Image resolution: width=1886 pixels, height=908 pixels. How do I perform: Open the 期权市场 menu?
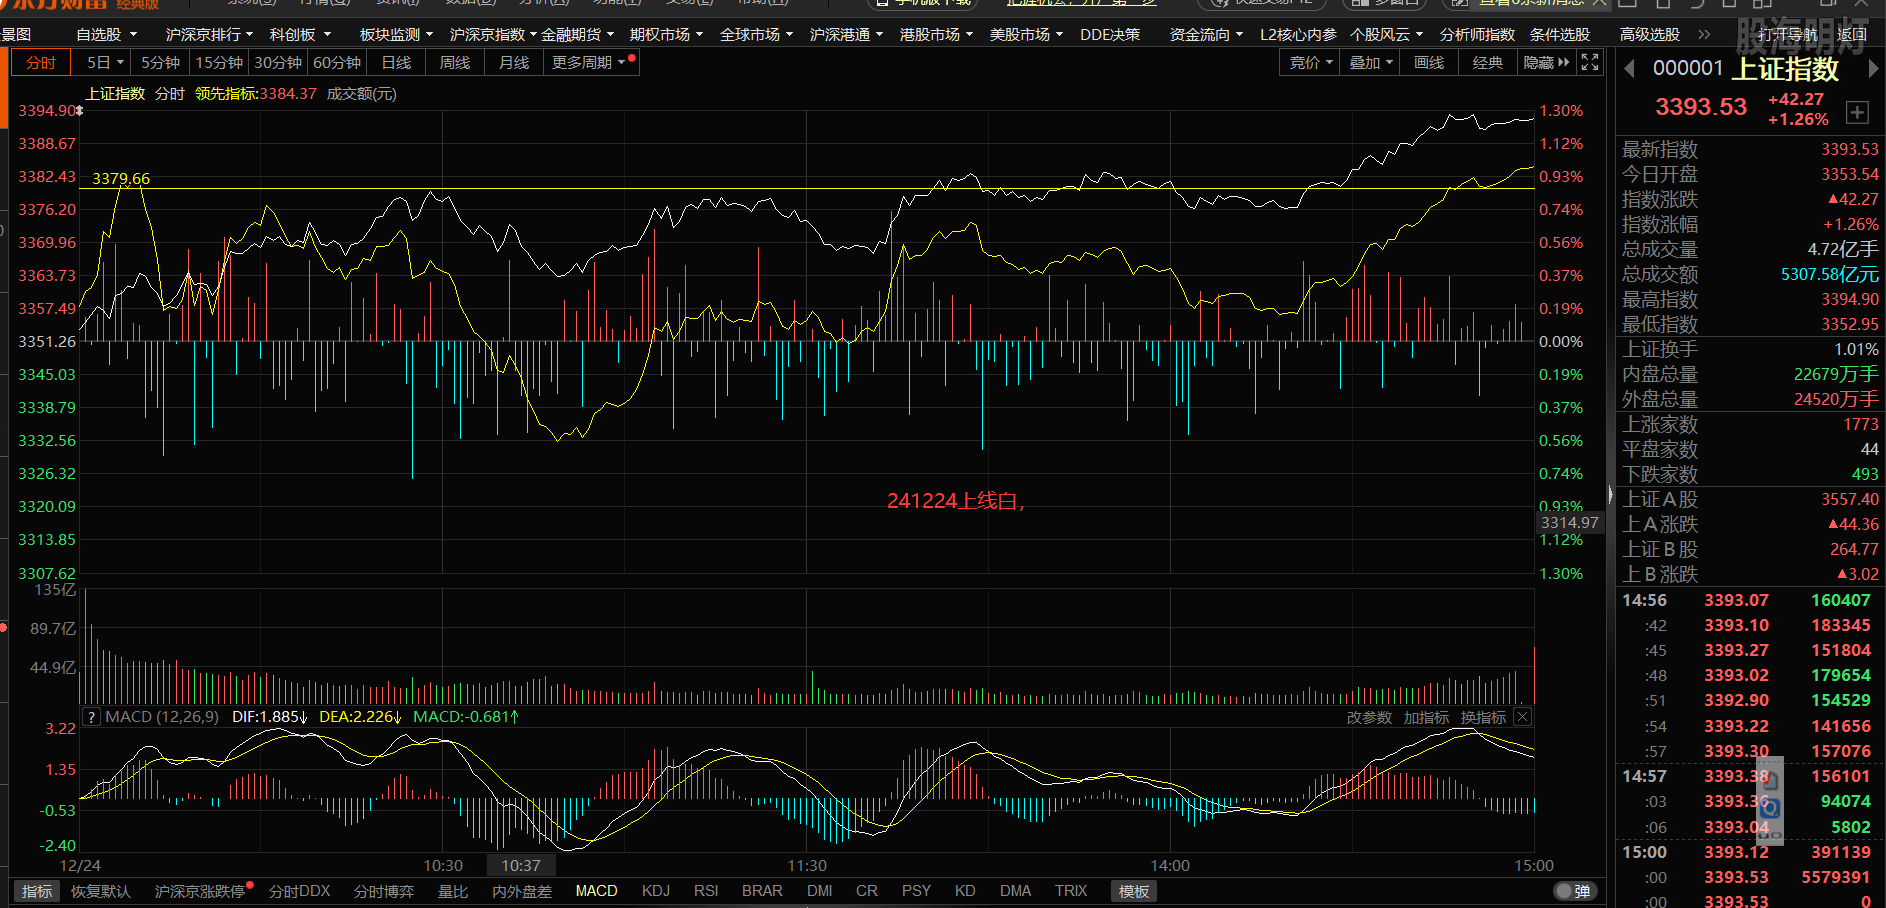click(x=667, y=34)
